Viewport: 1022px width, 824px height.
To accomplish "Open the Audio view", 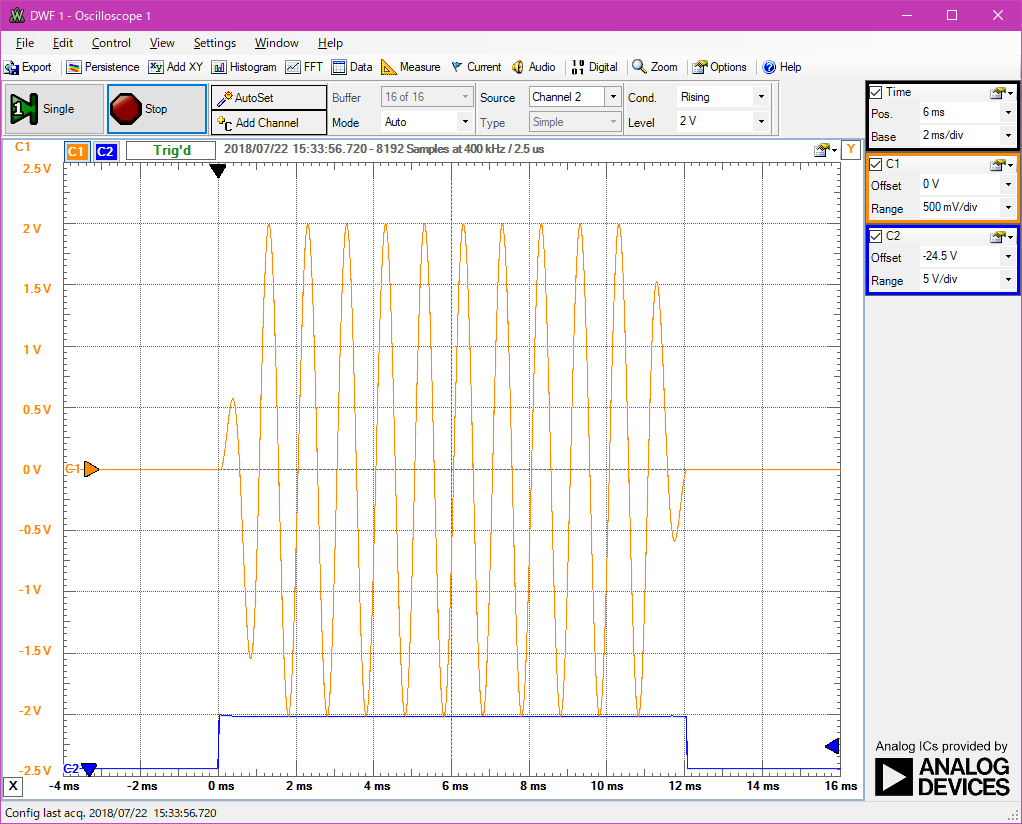I will pos(534,67).
